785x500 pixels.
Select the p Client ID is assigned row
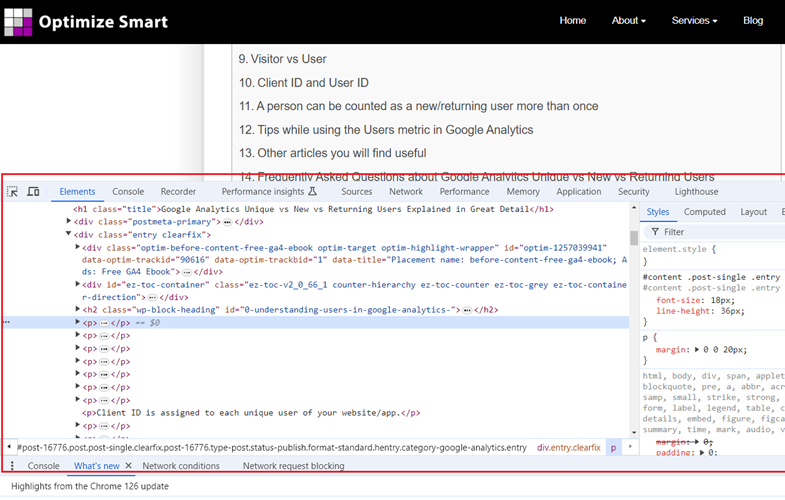tap(251, 413)
